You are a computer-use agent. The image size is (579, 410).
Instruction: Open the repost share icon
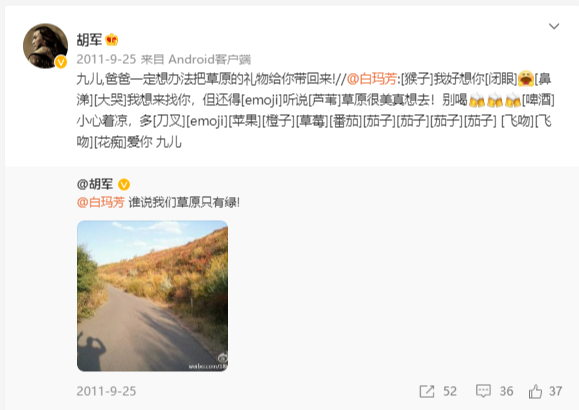(x=427, y=391)
